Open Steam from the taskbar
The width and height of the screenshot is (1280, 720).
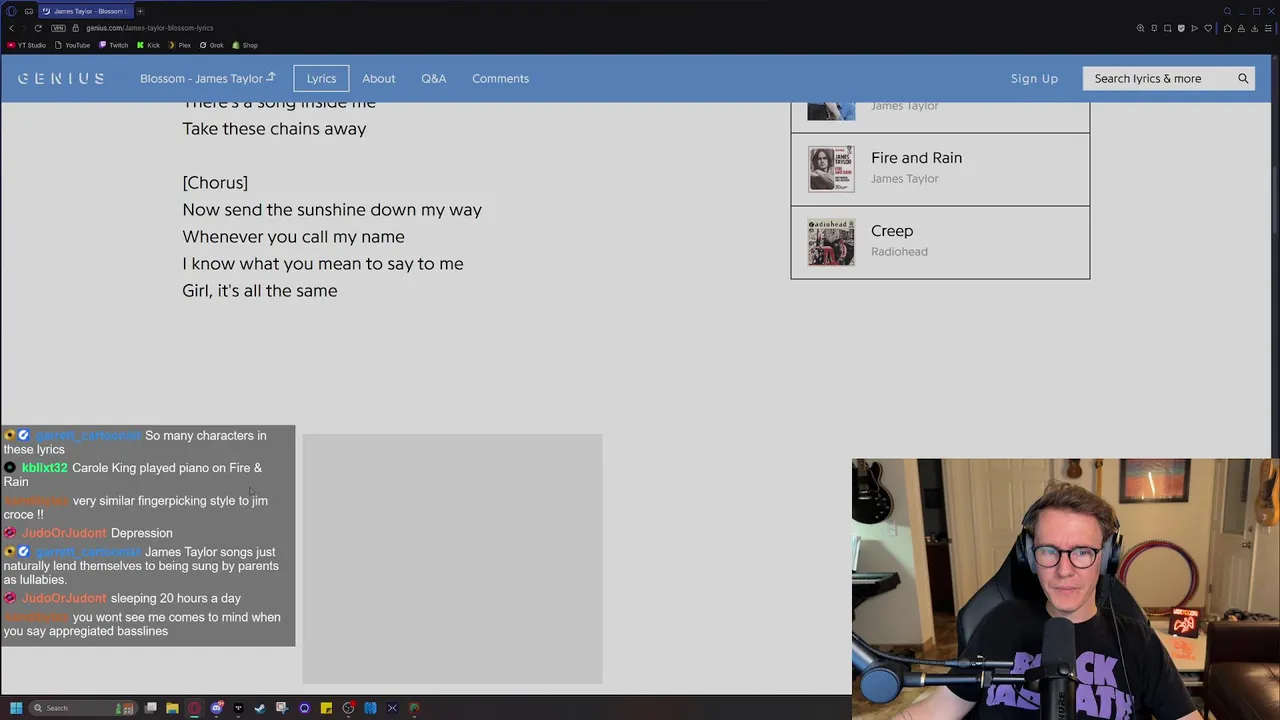coord(260,708)
